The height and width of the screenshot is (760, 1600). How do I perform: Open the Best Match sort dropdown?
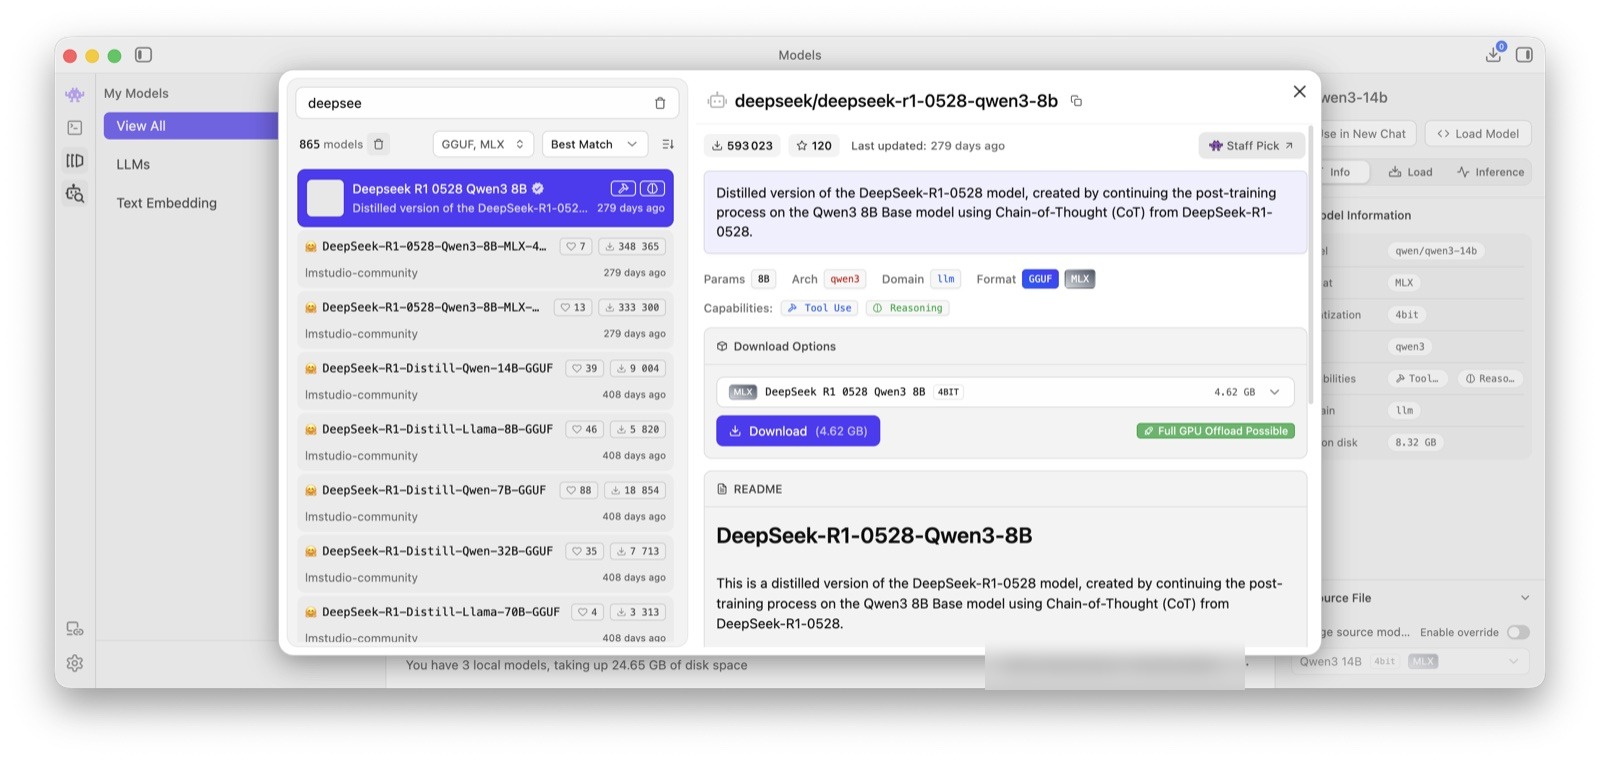[x=594, y=144]
